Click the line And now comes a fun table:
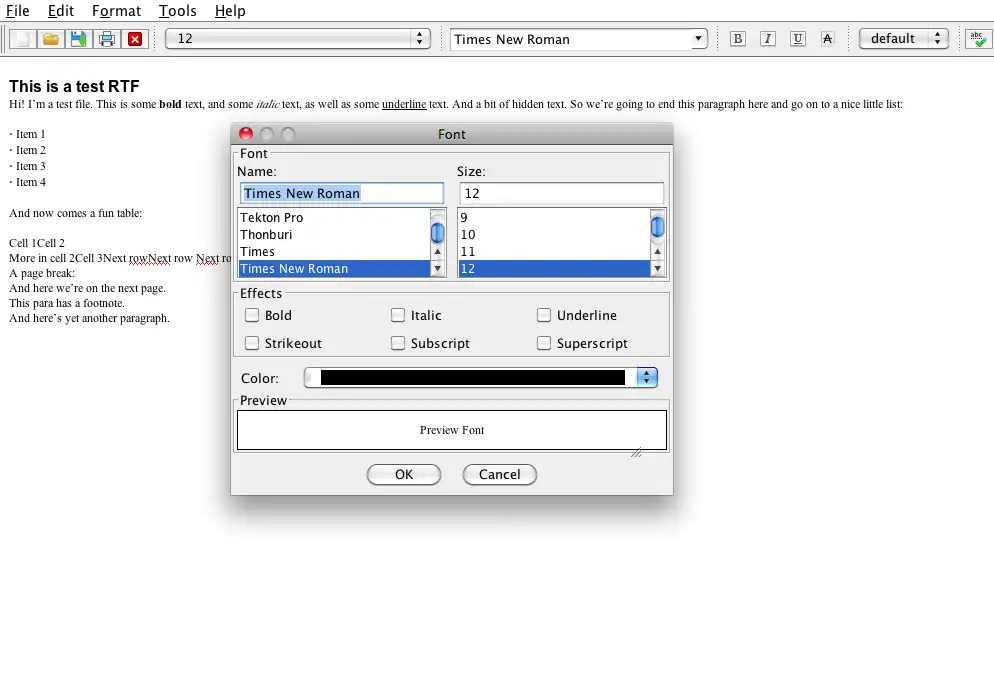 (75, 213)
